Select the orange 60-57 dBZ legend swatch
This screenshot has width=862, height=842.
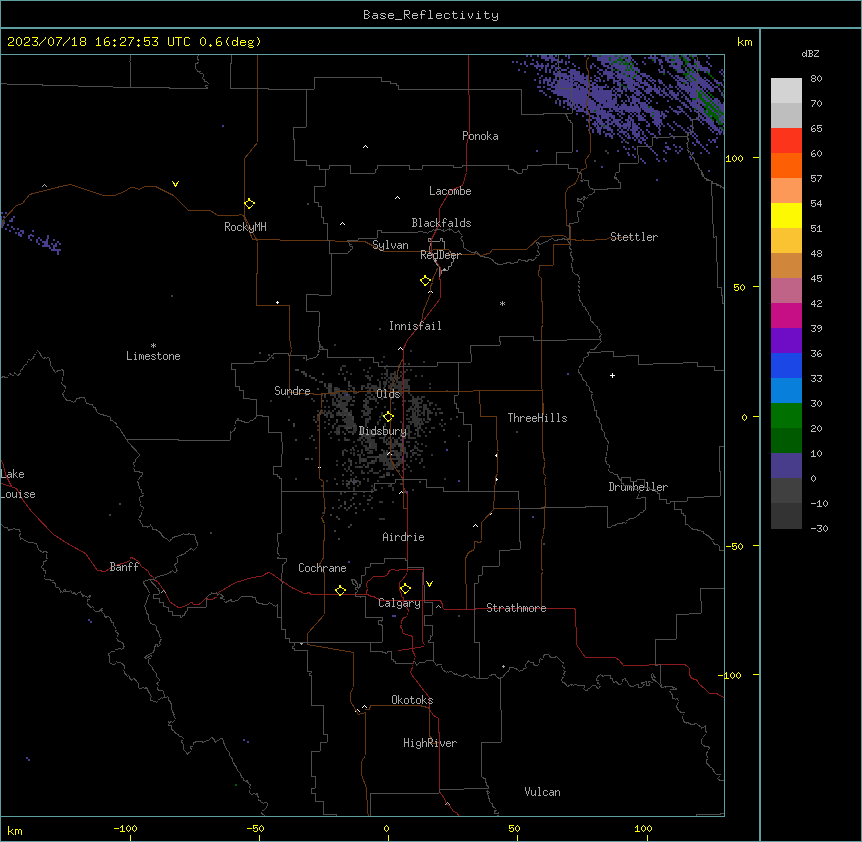[786, 165]
